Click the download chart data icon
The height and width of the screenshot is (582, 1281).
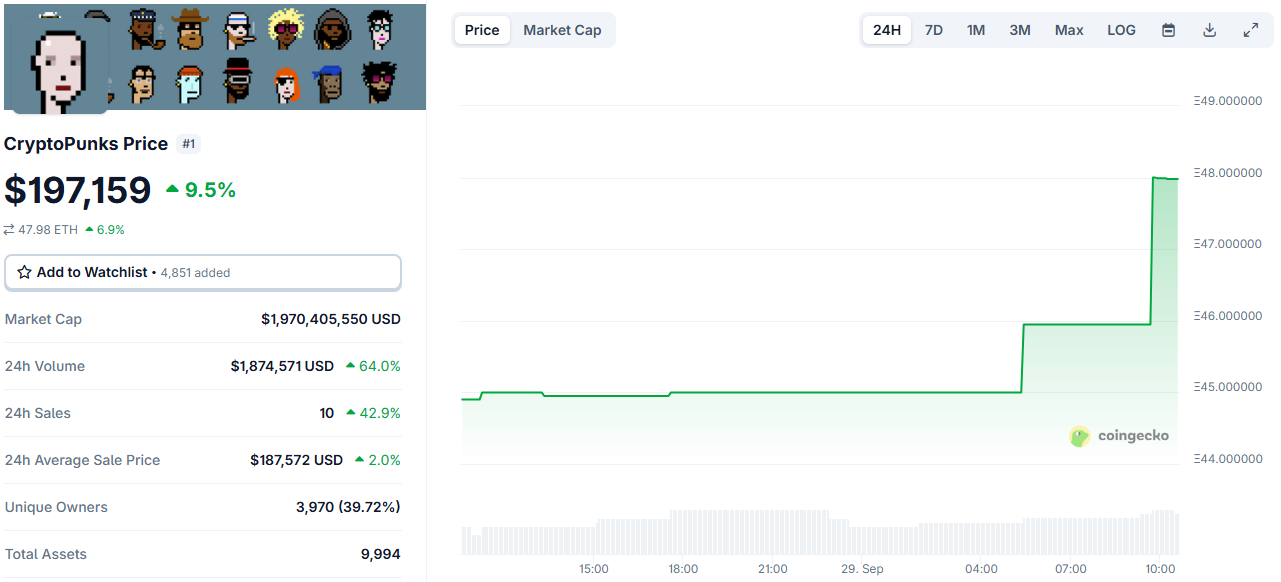click(x=1209, y=30)
